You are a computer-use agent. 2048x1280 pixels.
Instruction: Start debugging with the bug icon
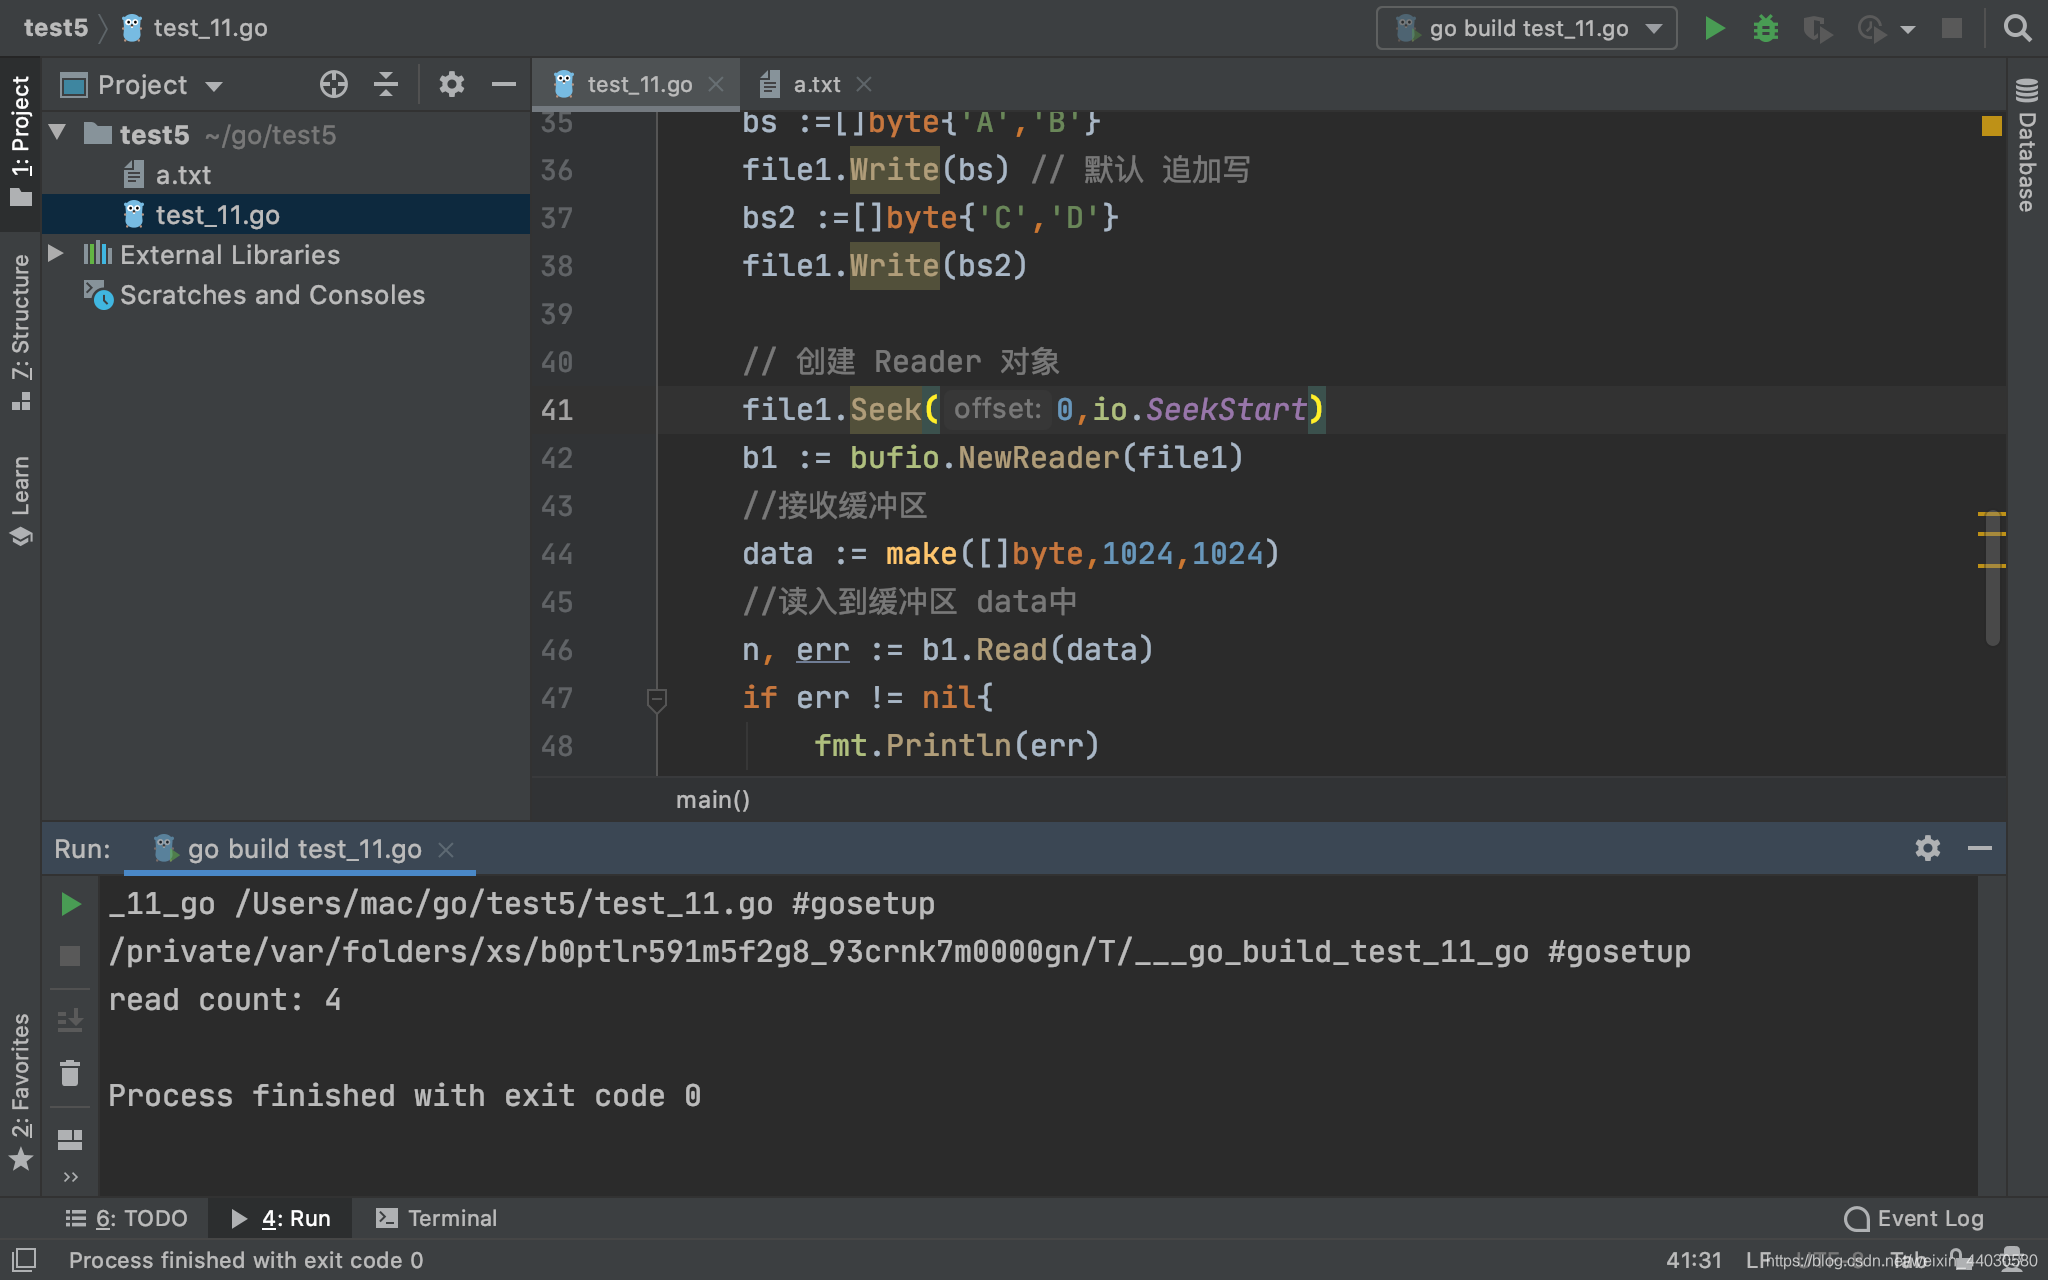pyautogui.click(x=1766, y=28)
